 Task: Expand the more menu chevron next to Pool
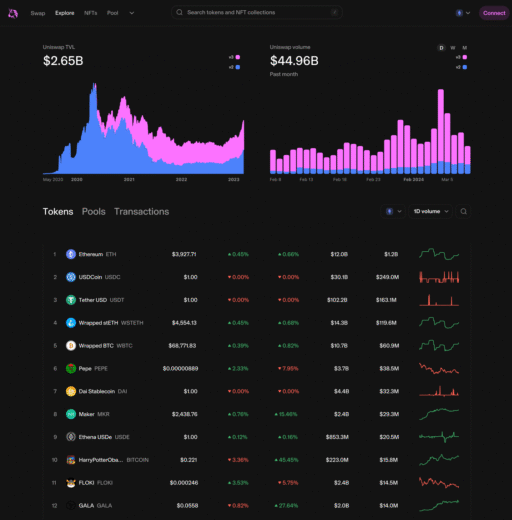coord(132,13)
